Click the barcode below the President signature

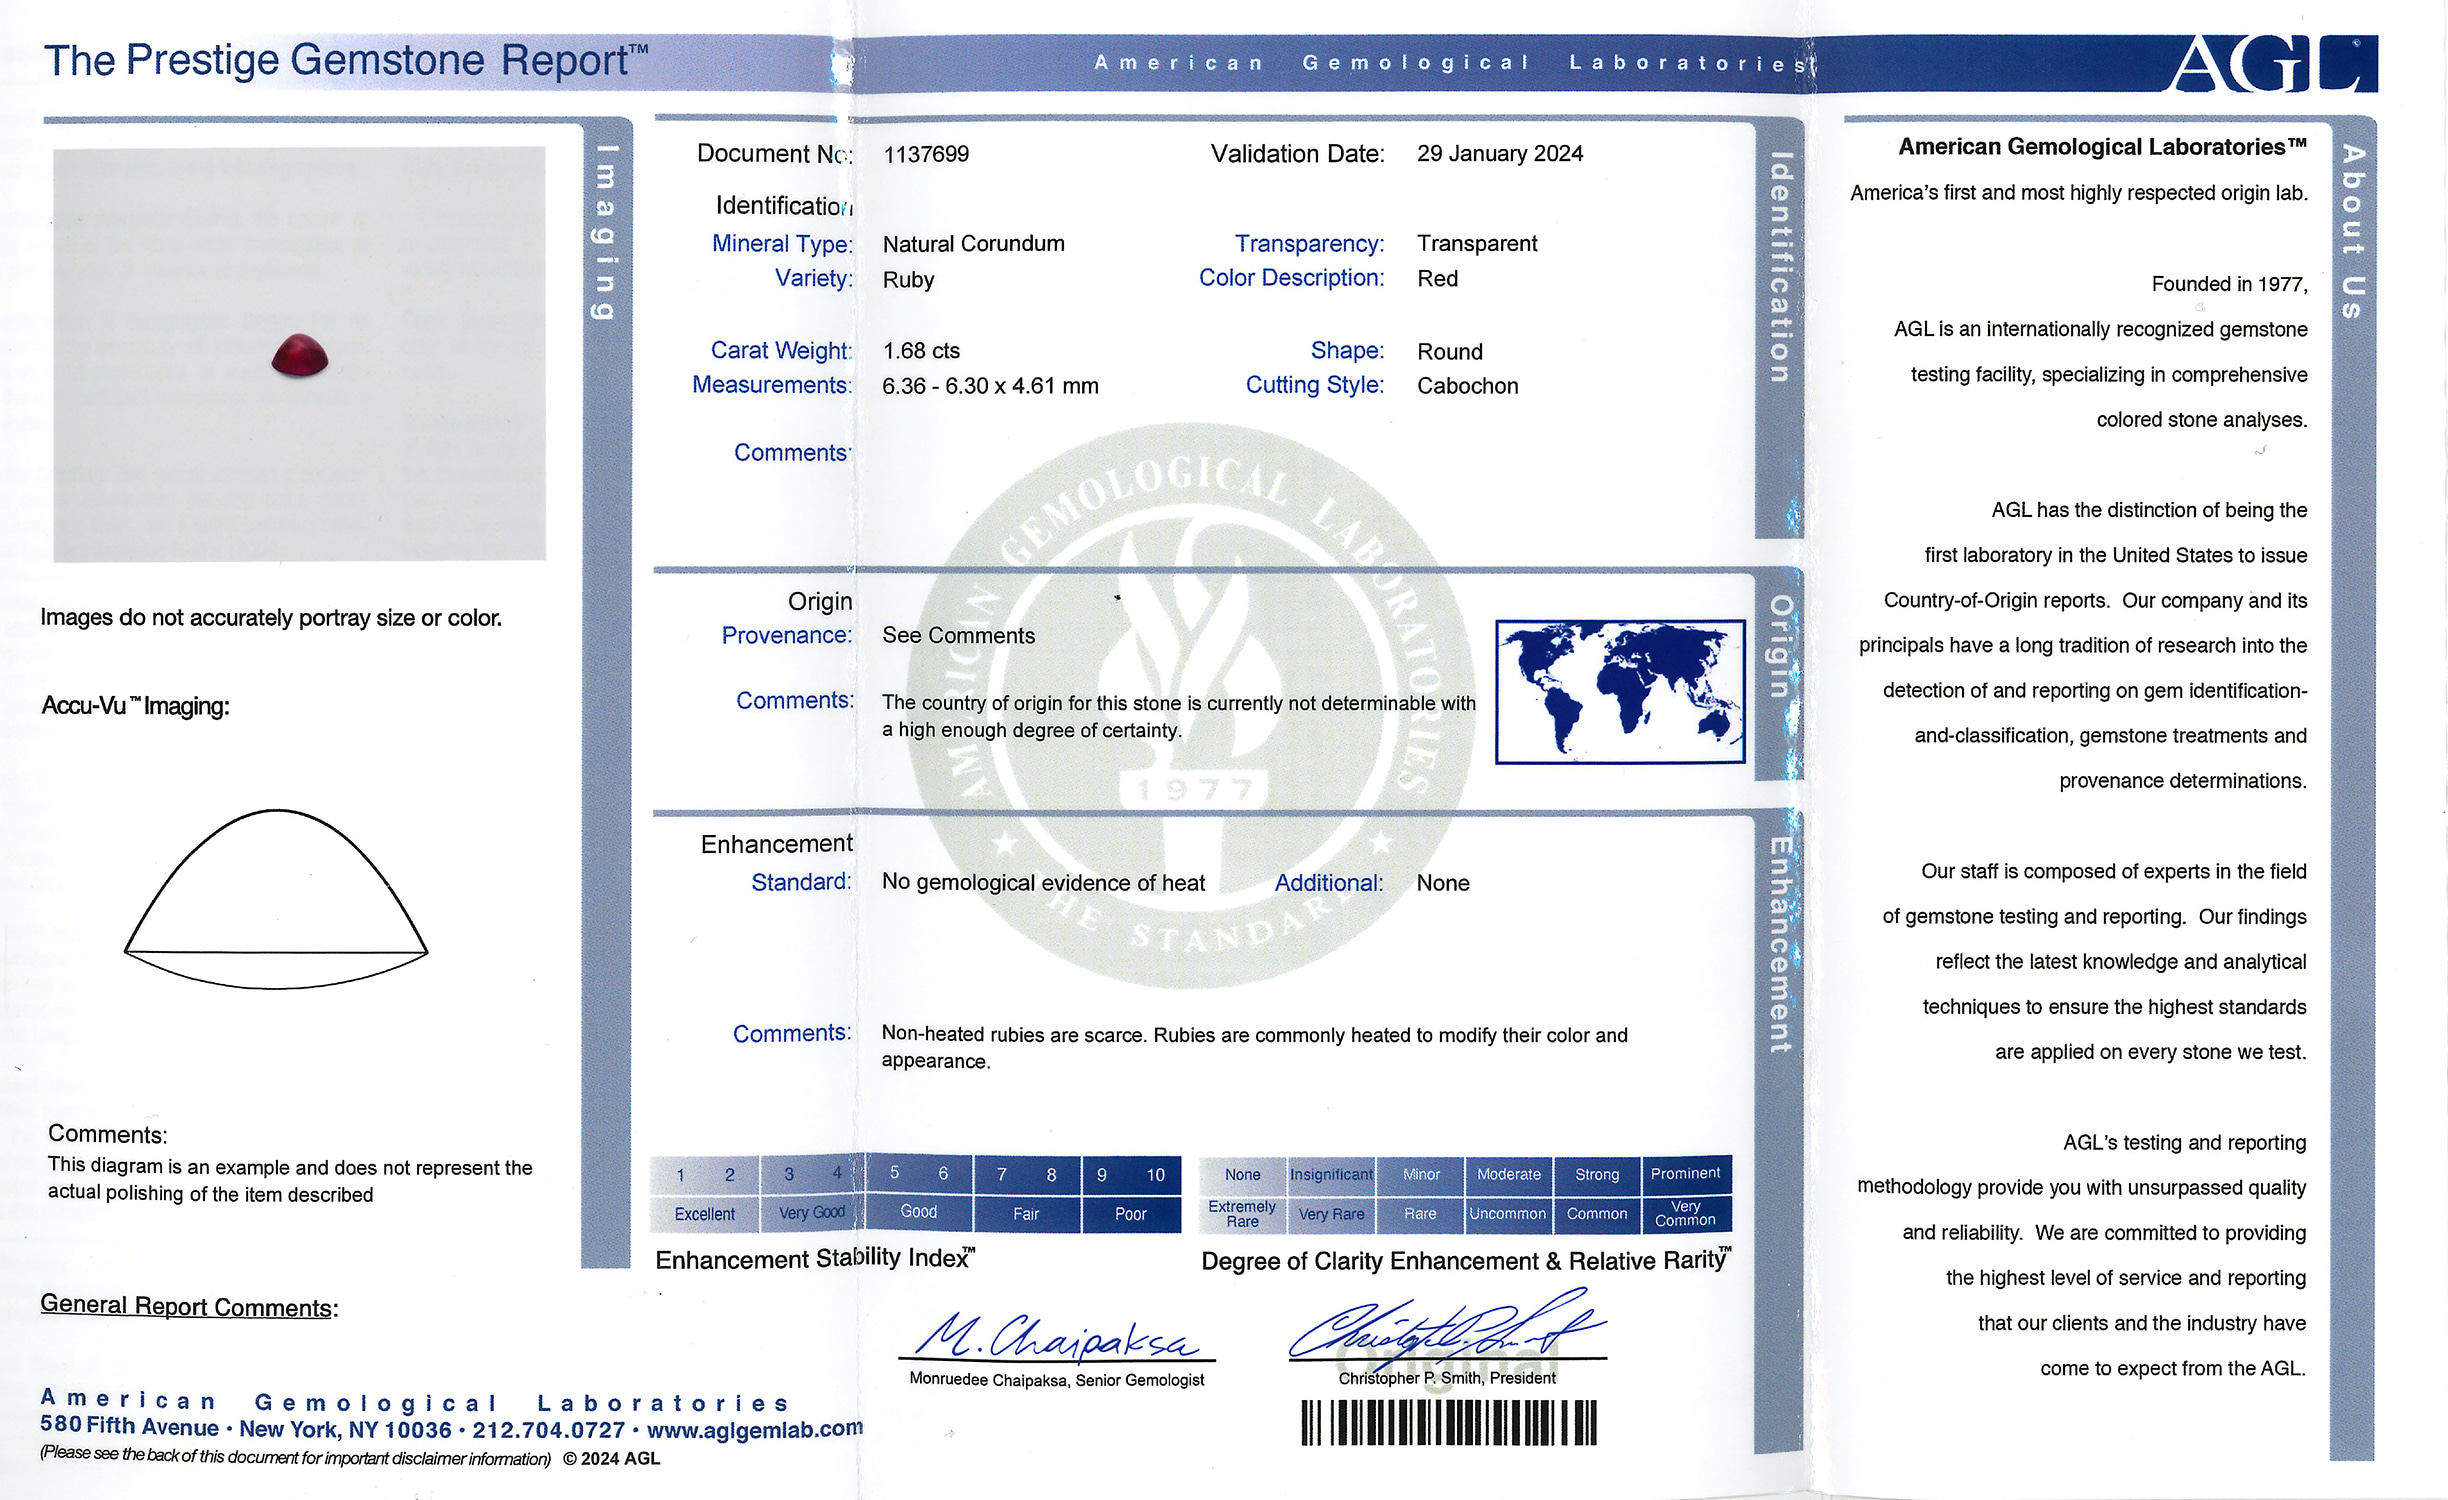(x=1448, y=1422)
